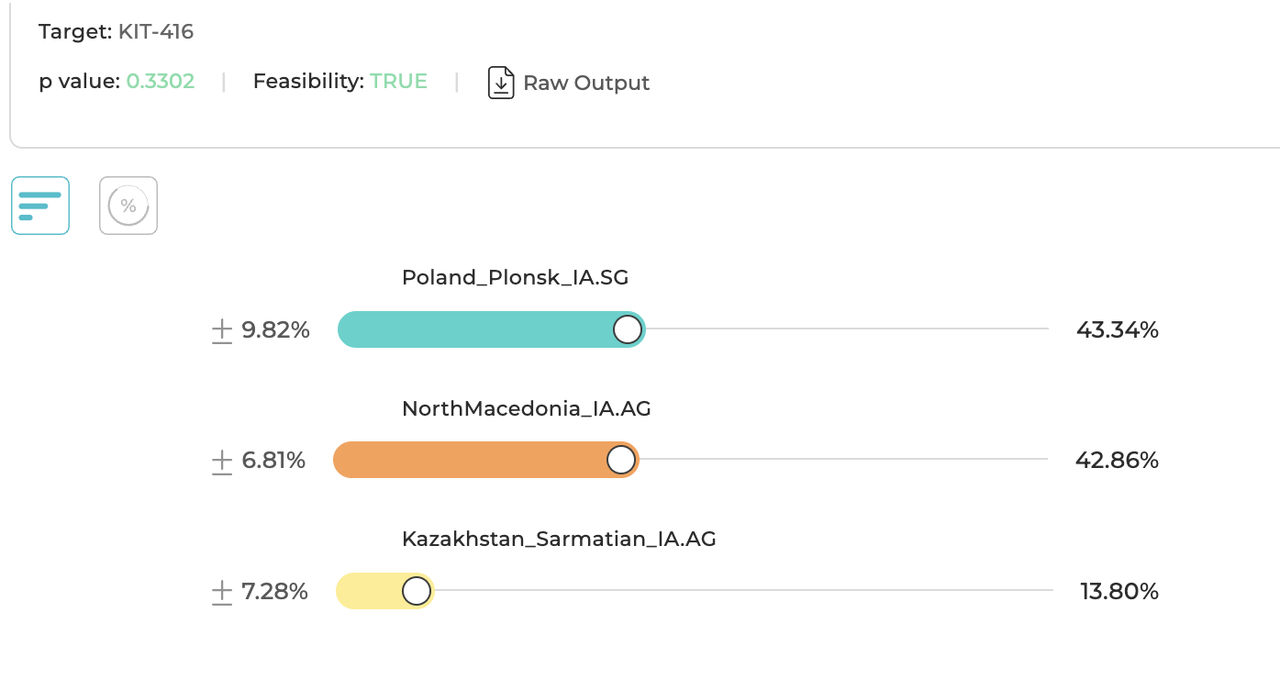Select the Poland_Plonsk_IA.SG source label
Image resolution: width=1280 pixels, height=680 pixels.
[x=515, y=278]
